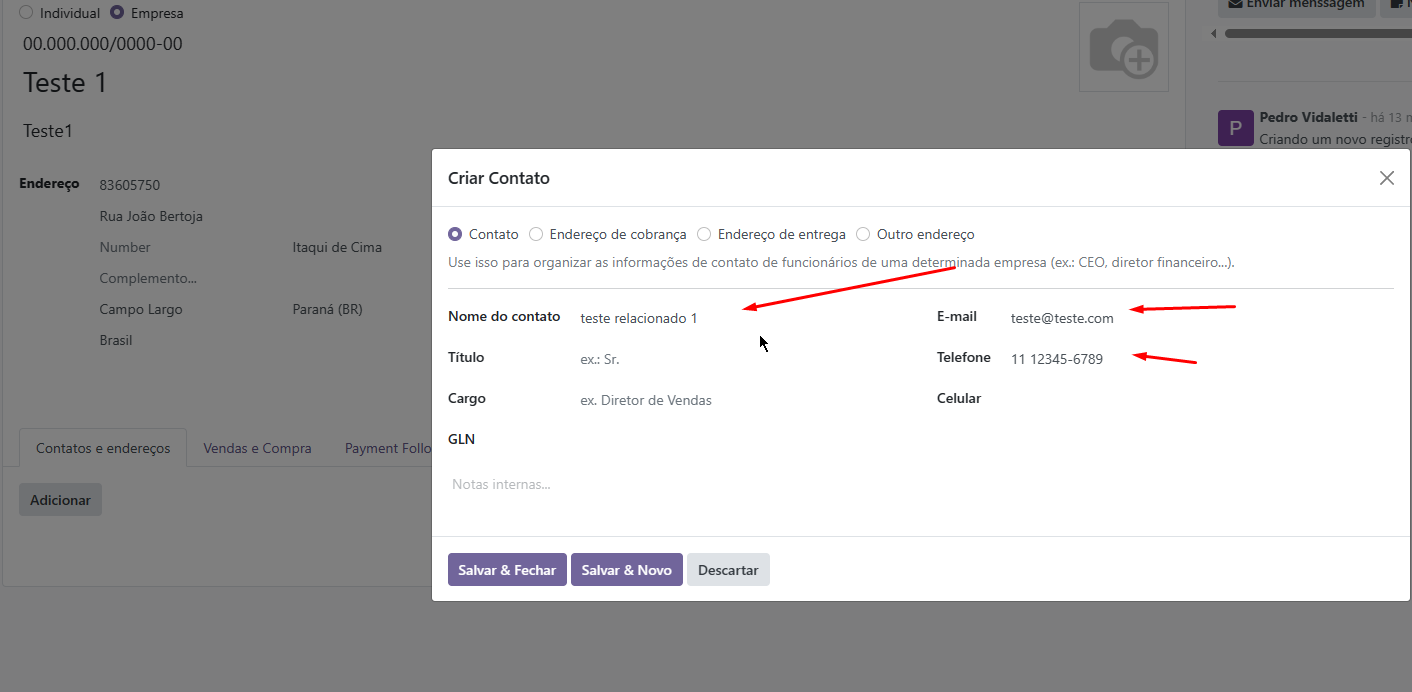Viewport: 1412px width, 692px height.
Task: Choose Endereço de entrega radio option
Action: coord(704,234)
